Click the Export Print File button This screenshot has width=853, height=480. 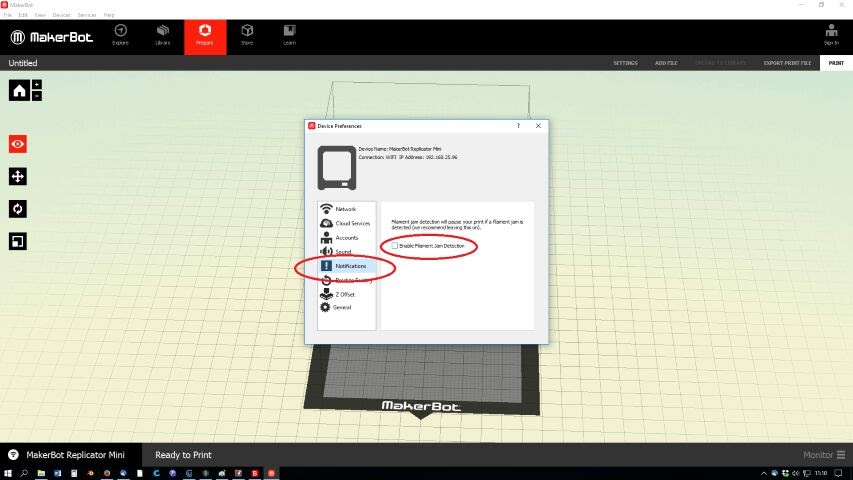(786, 63)
